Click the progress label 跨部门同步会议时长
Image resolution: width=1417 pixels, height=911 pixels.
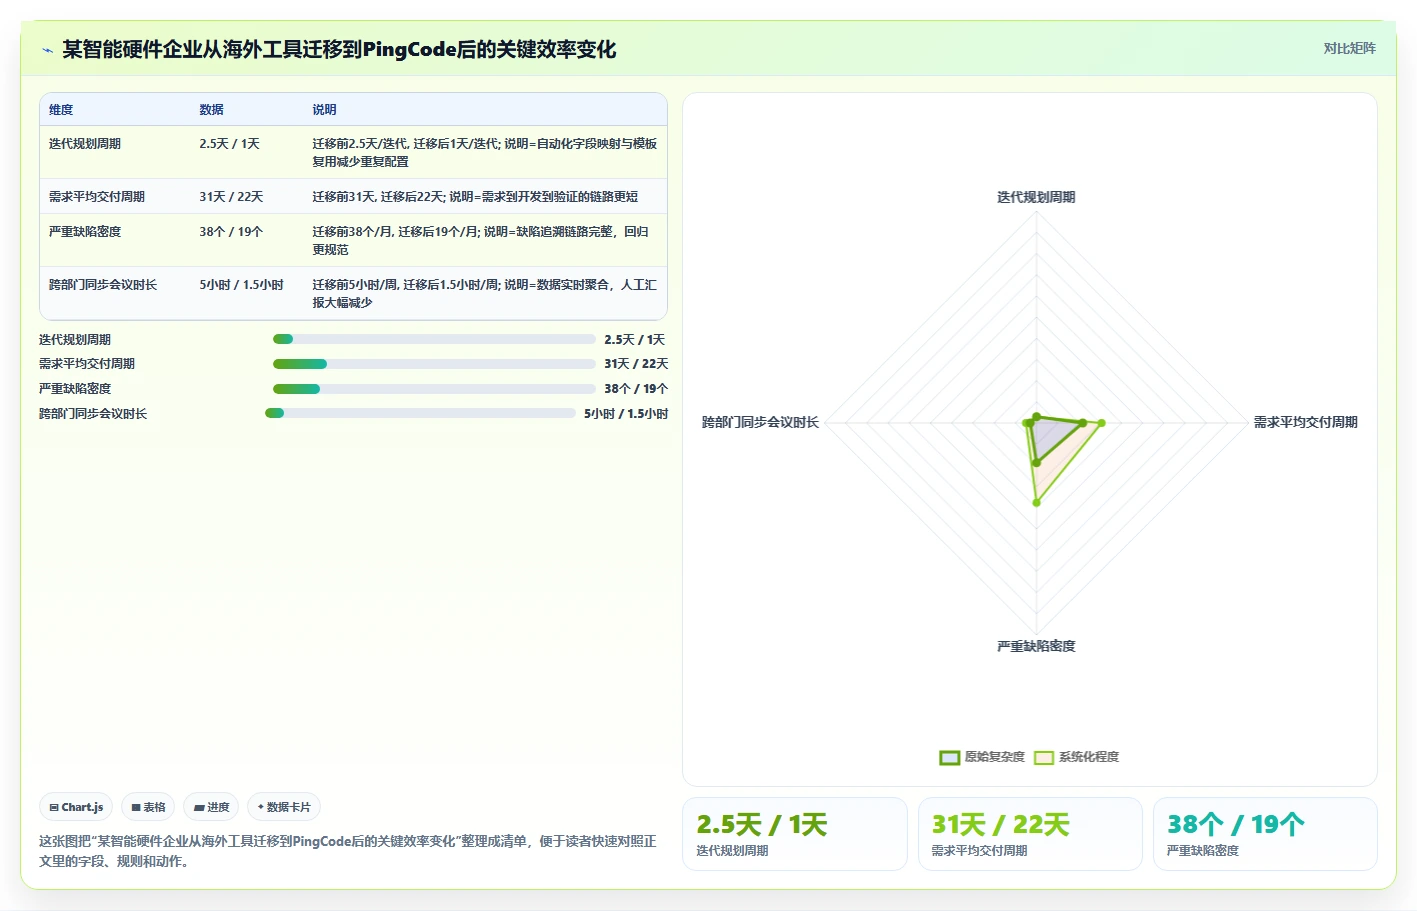tap(93, 414)
